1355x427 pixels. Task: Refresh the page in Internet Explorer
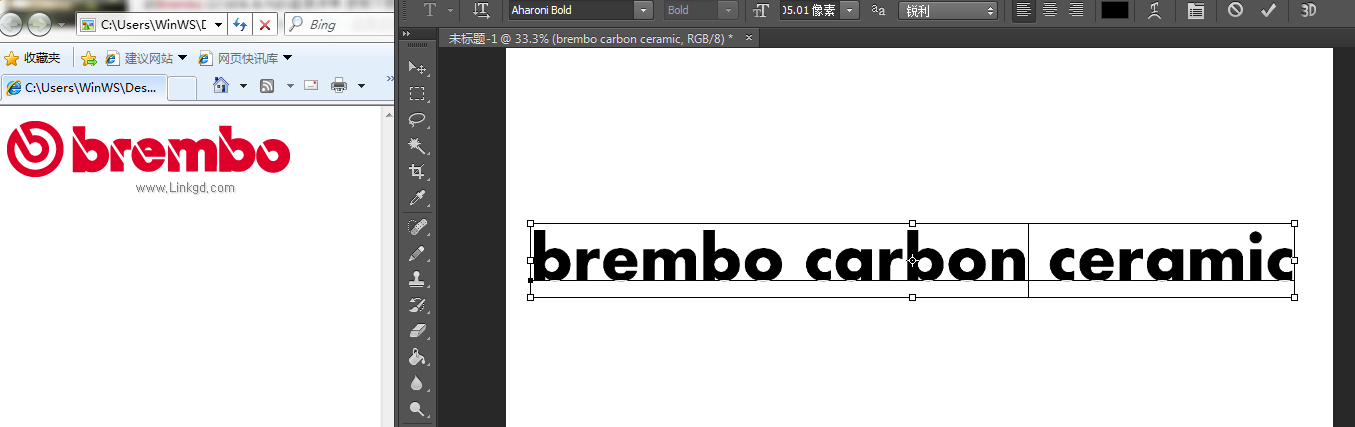pos(240,24)
